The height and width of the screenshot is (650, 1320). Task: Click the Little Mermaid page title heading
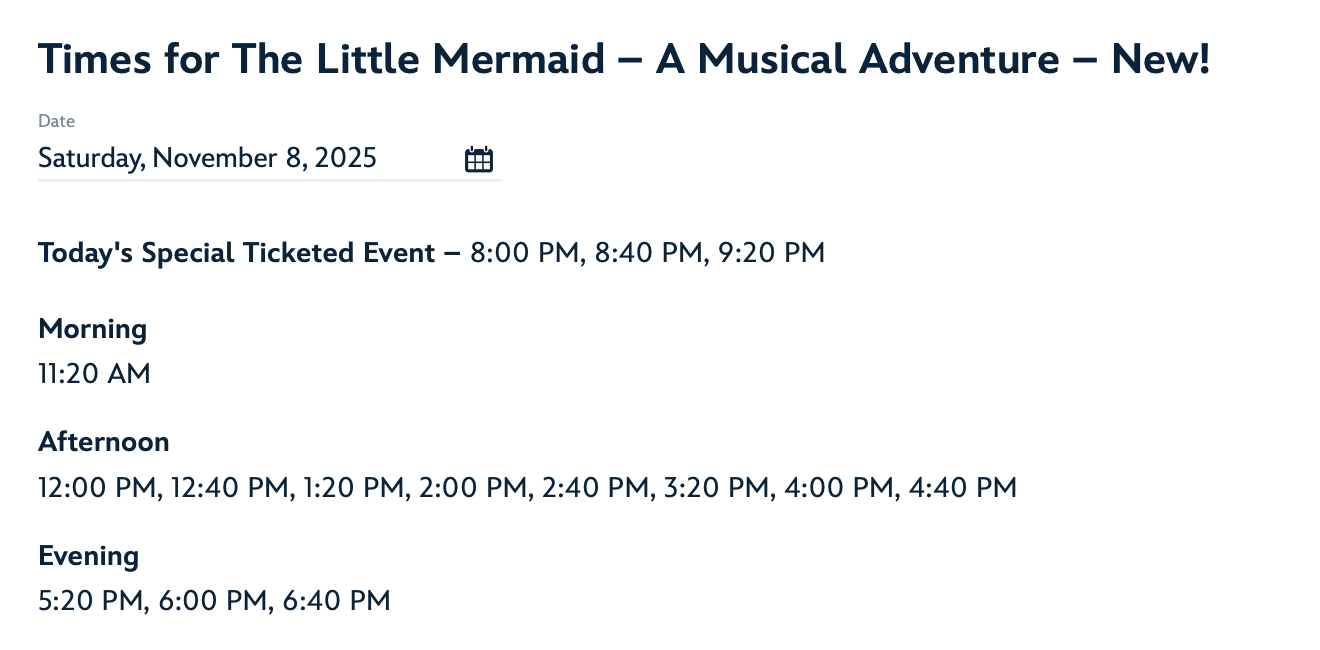624,60
